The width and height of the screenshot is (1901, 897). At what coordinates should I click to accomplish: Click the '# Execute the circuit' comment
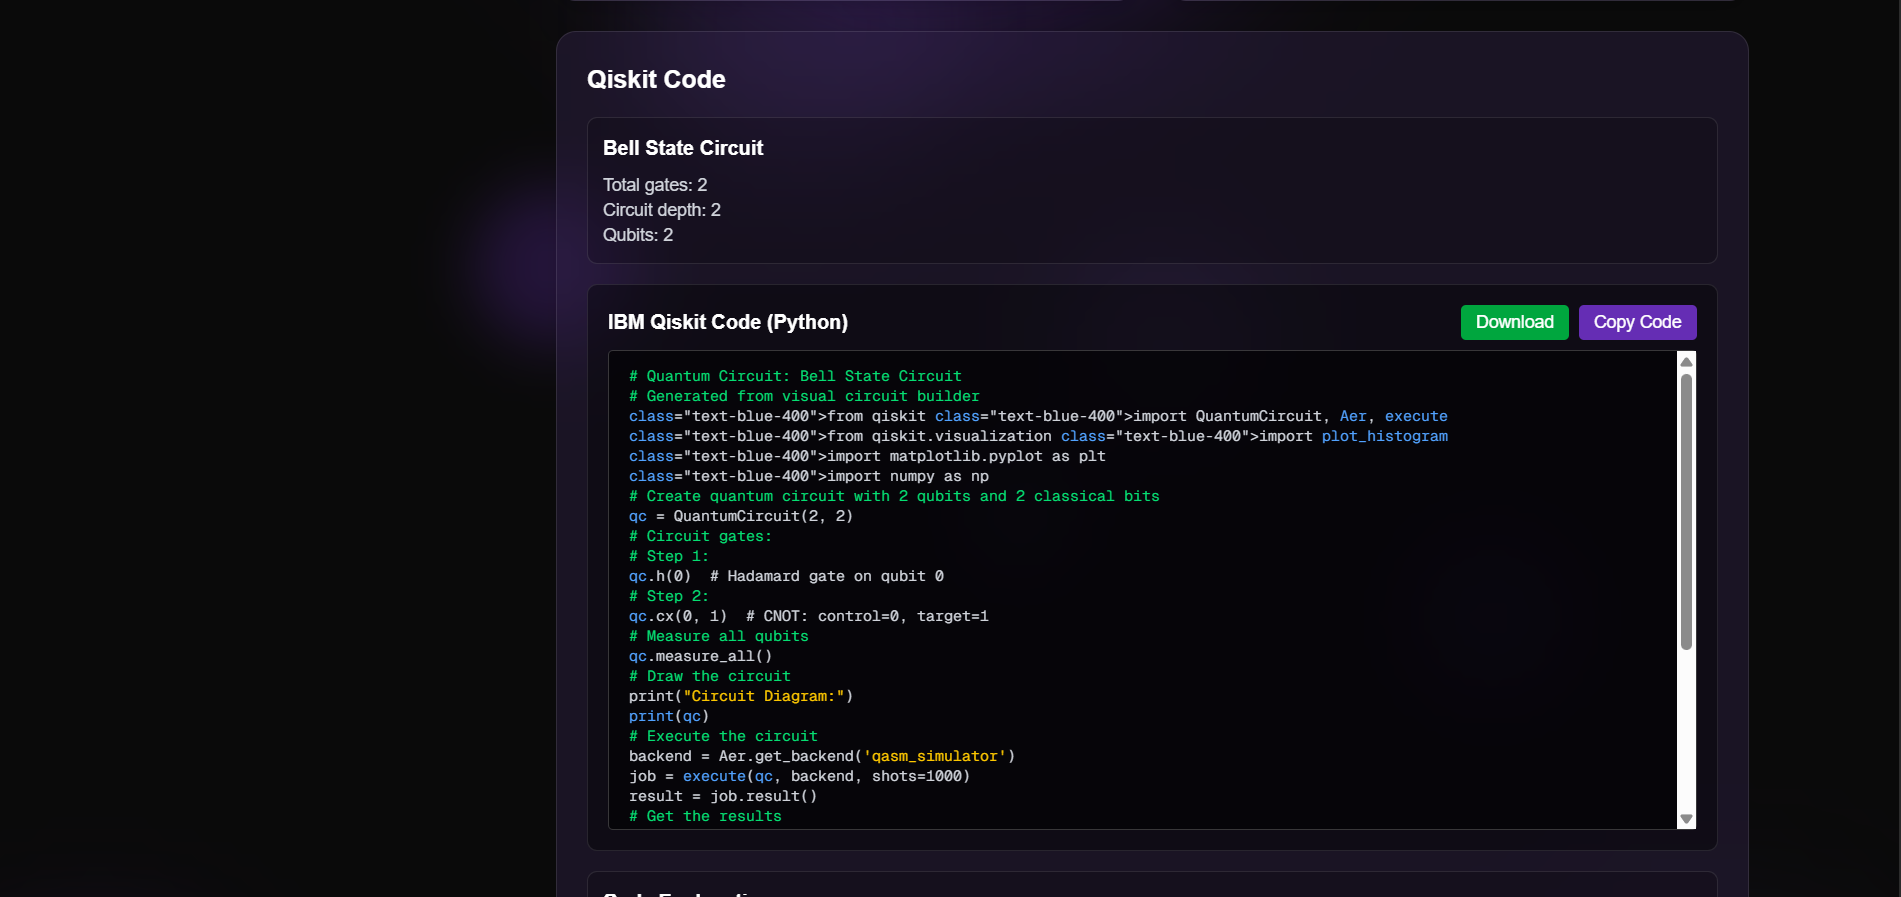coord(723,736)
